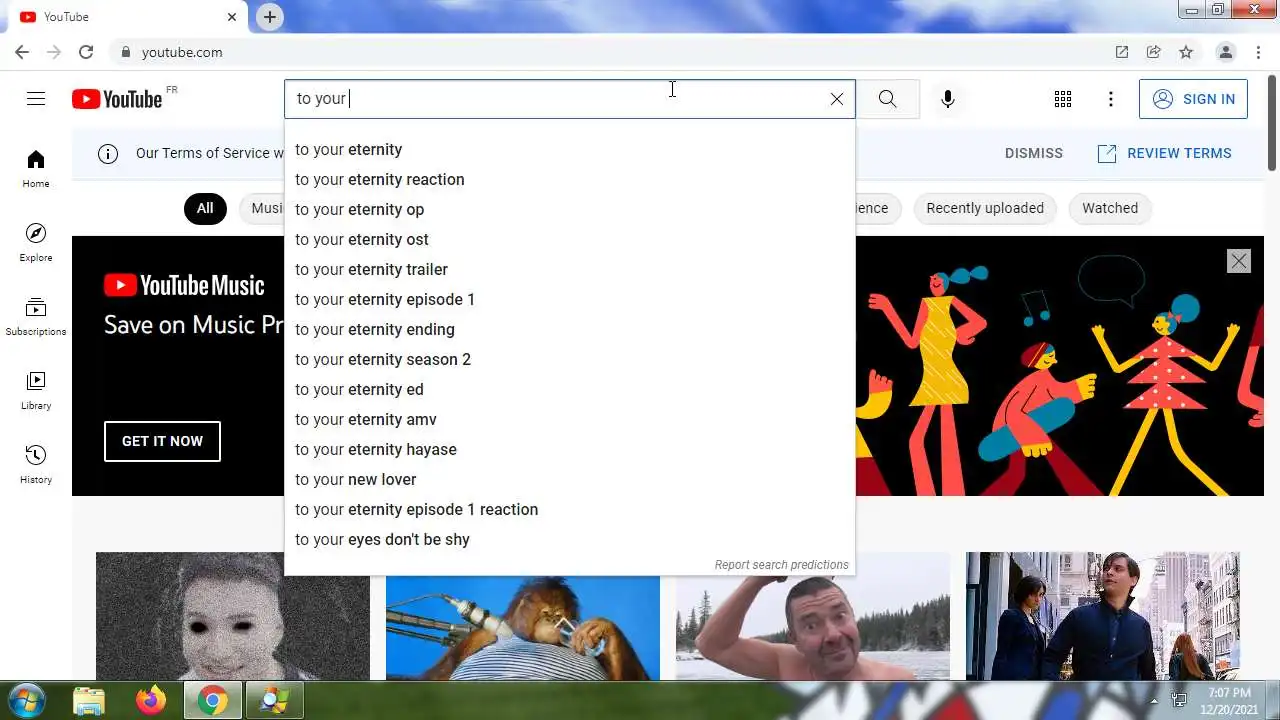Open the orangutan with microphone thumbnail

[x=523, y=627]
